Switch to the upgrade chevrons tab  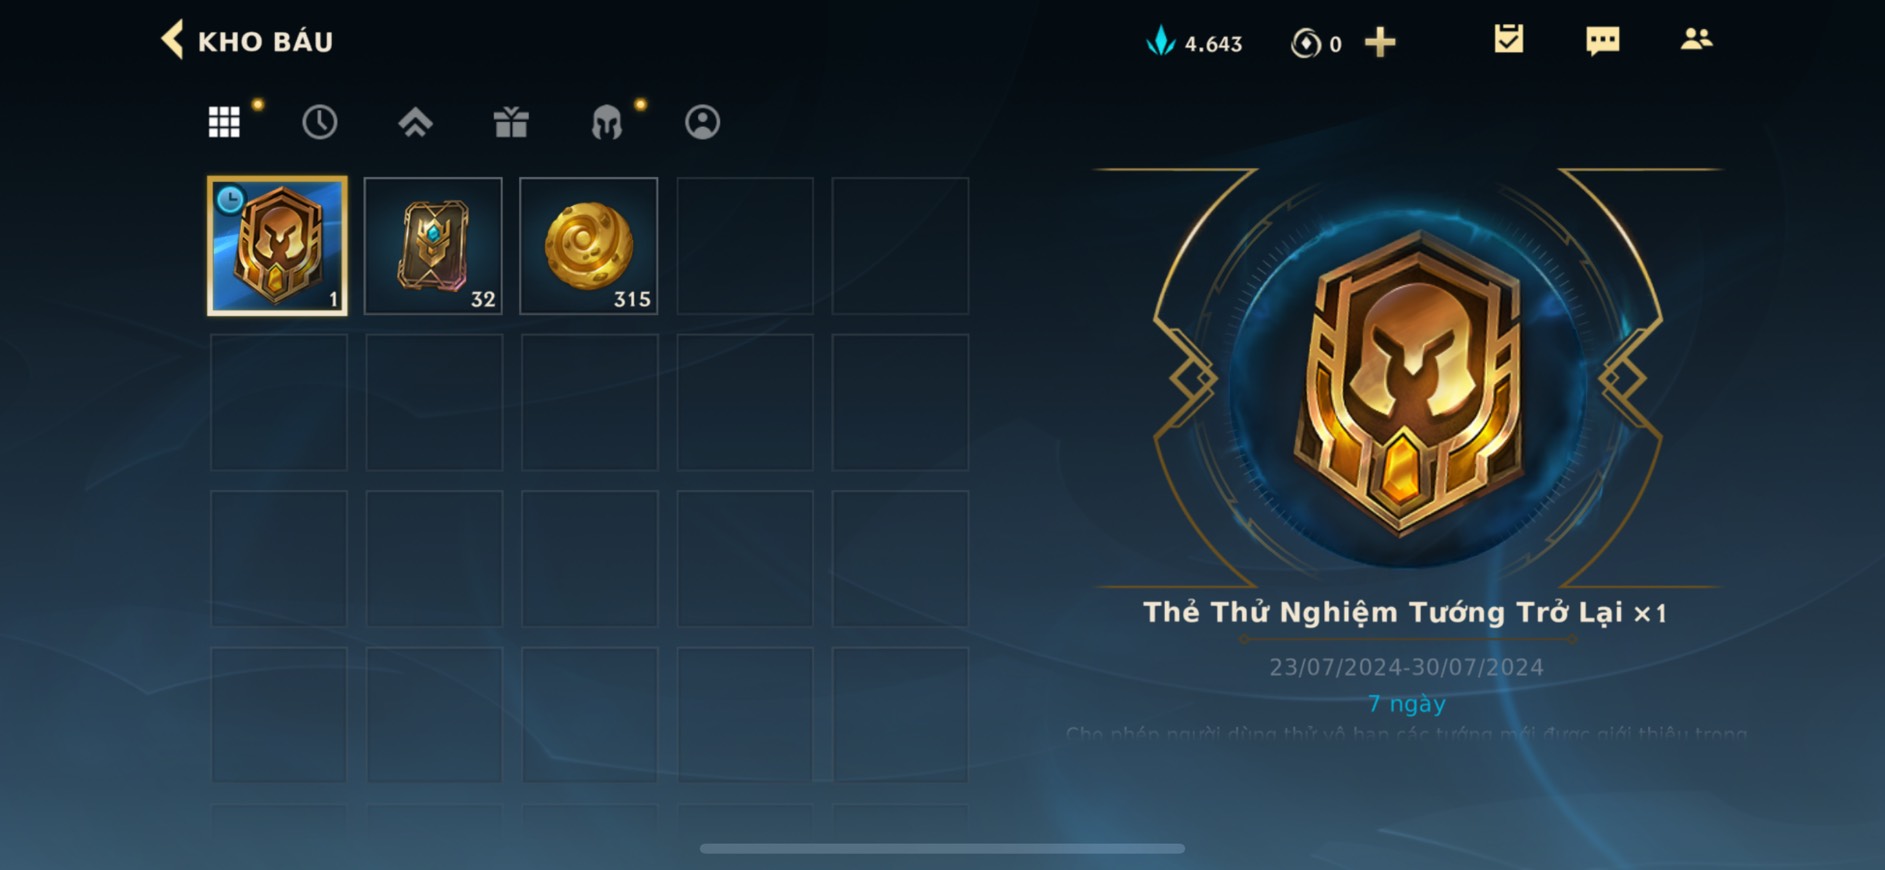coord(415,122)
